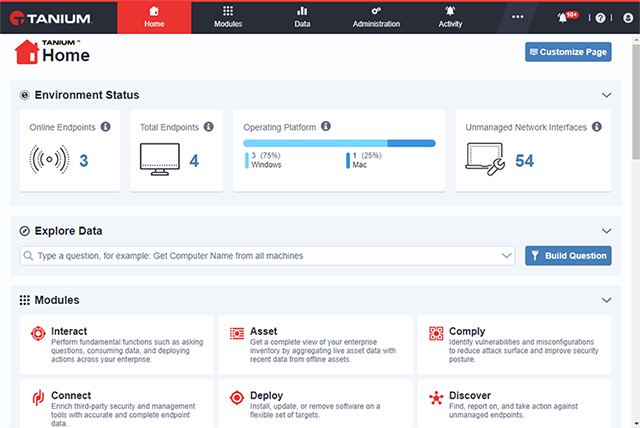Open the Deploy module icon
Viewport: 640px width, 428px height.
pyautogui.click(x=237, y=398)
